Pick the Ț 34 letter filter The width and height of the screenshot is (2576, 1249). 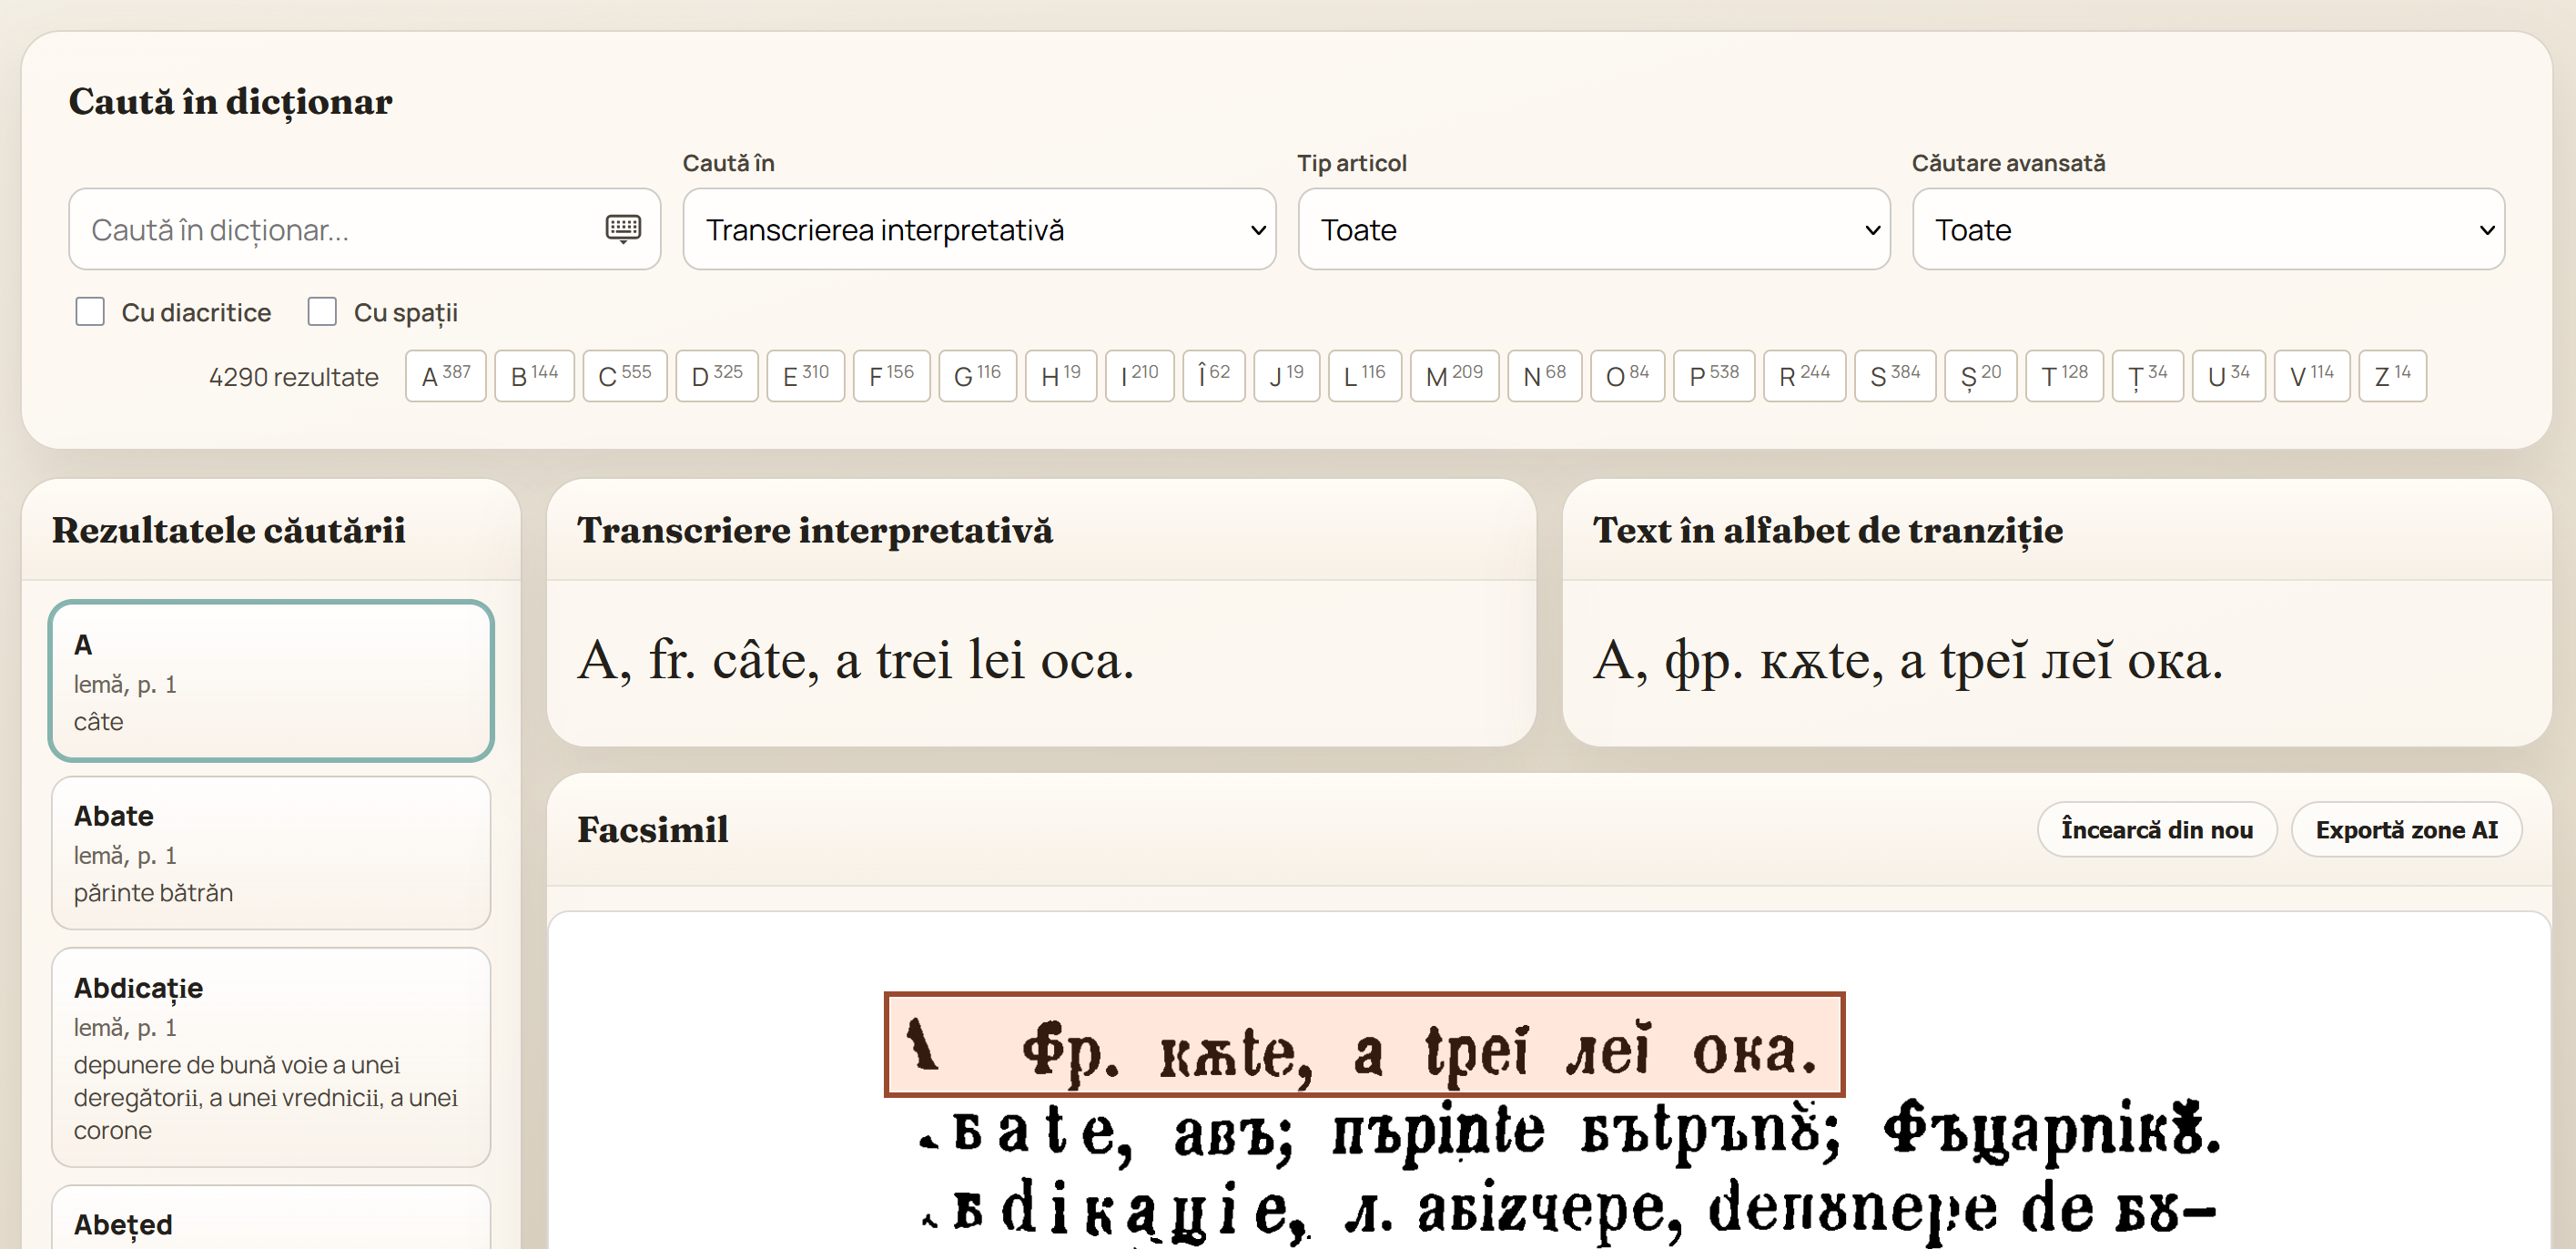2148,376
